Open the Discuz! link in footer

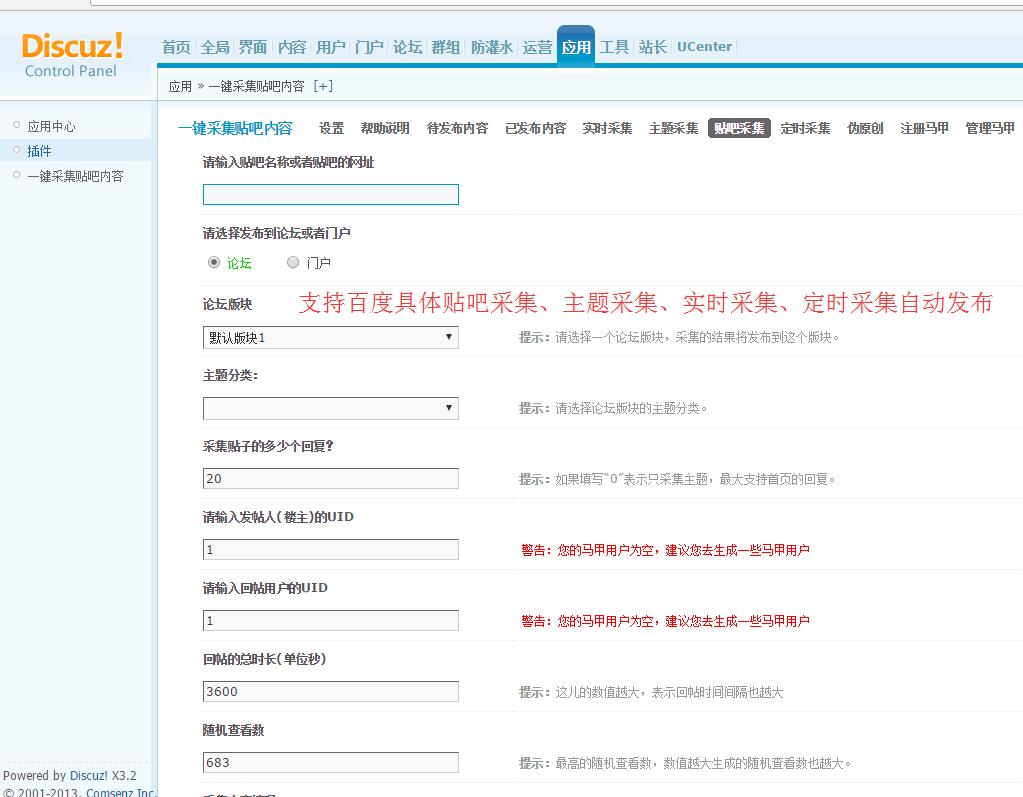coord(89,775)
